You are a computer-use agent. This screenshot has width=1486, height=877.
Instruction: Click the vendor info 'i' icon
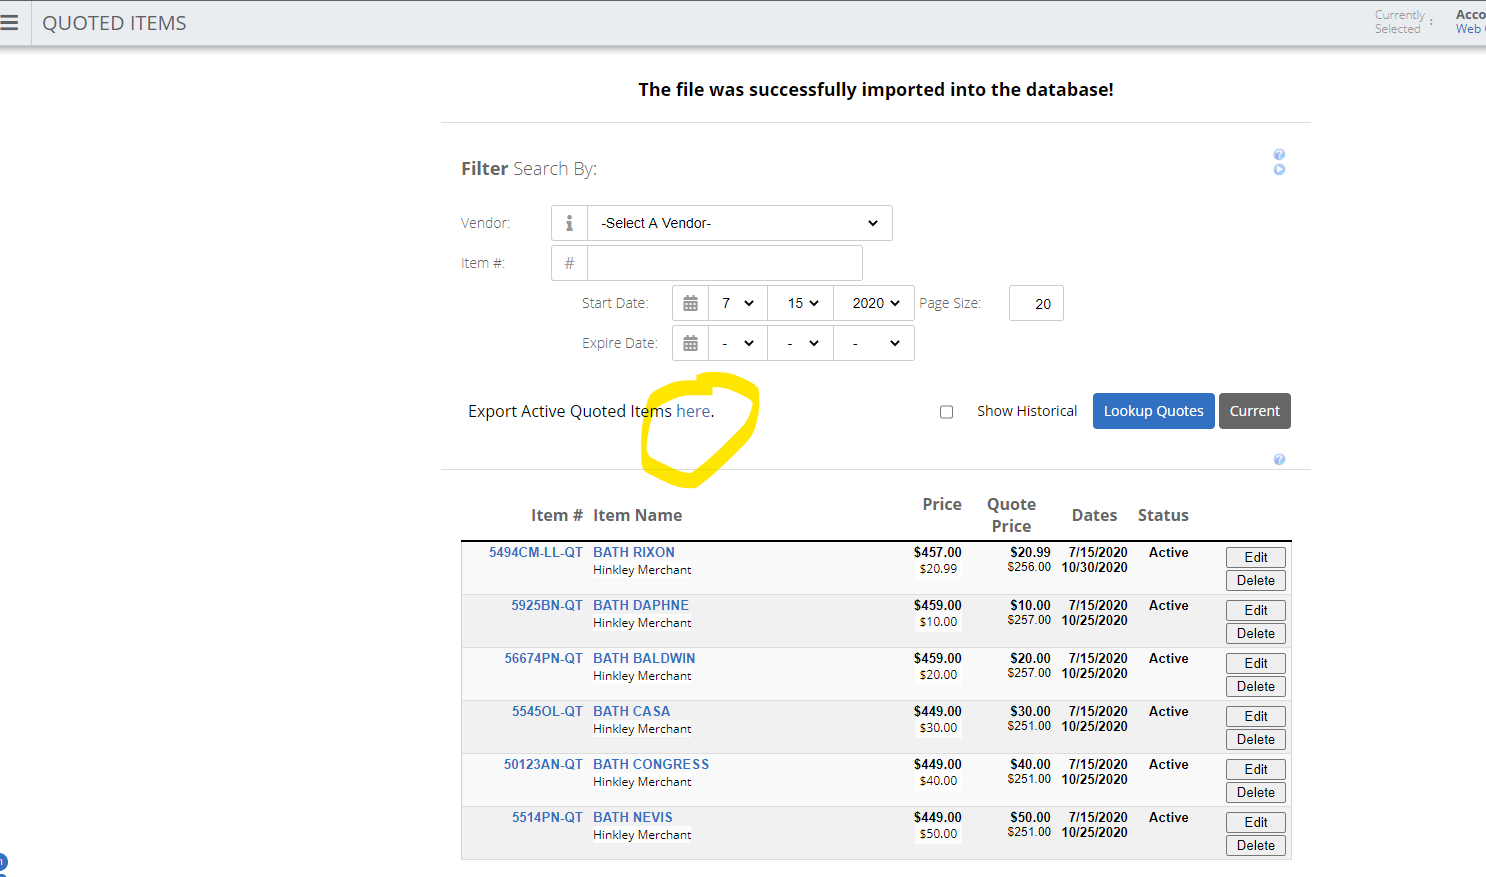569,222
